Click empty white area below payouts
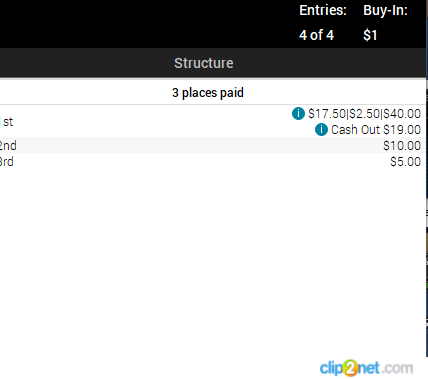 pyautogui.click(x=213, y=260)
